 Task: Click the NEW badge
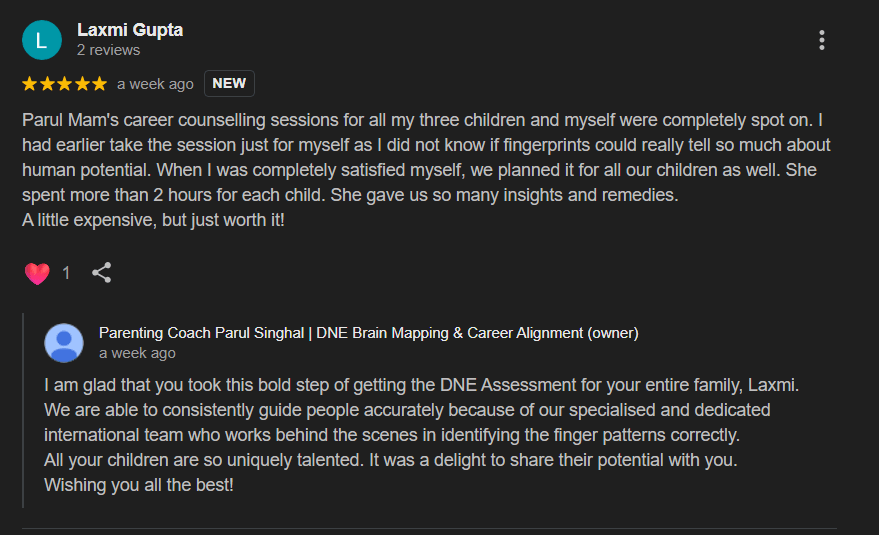coord(229,84)
